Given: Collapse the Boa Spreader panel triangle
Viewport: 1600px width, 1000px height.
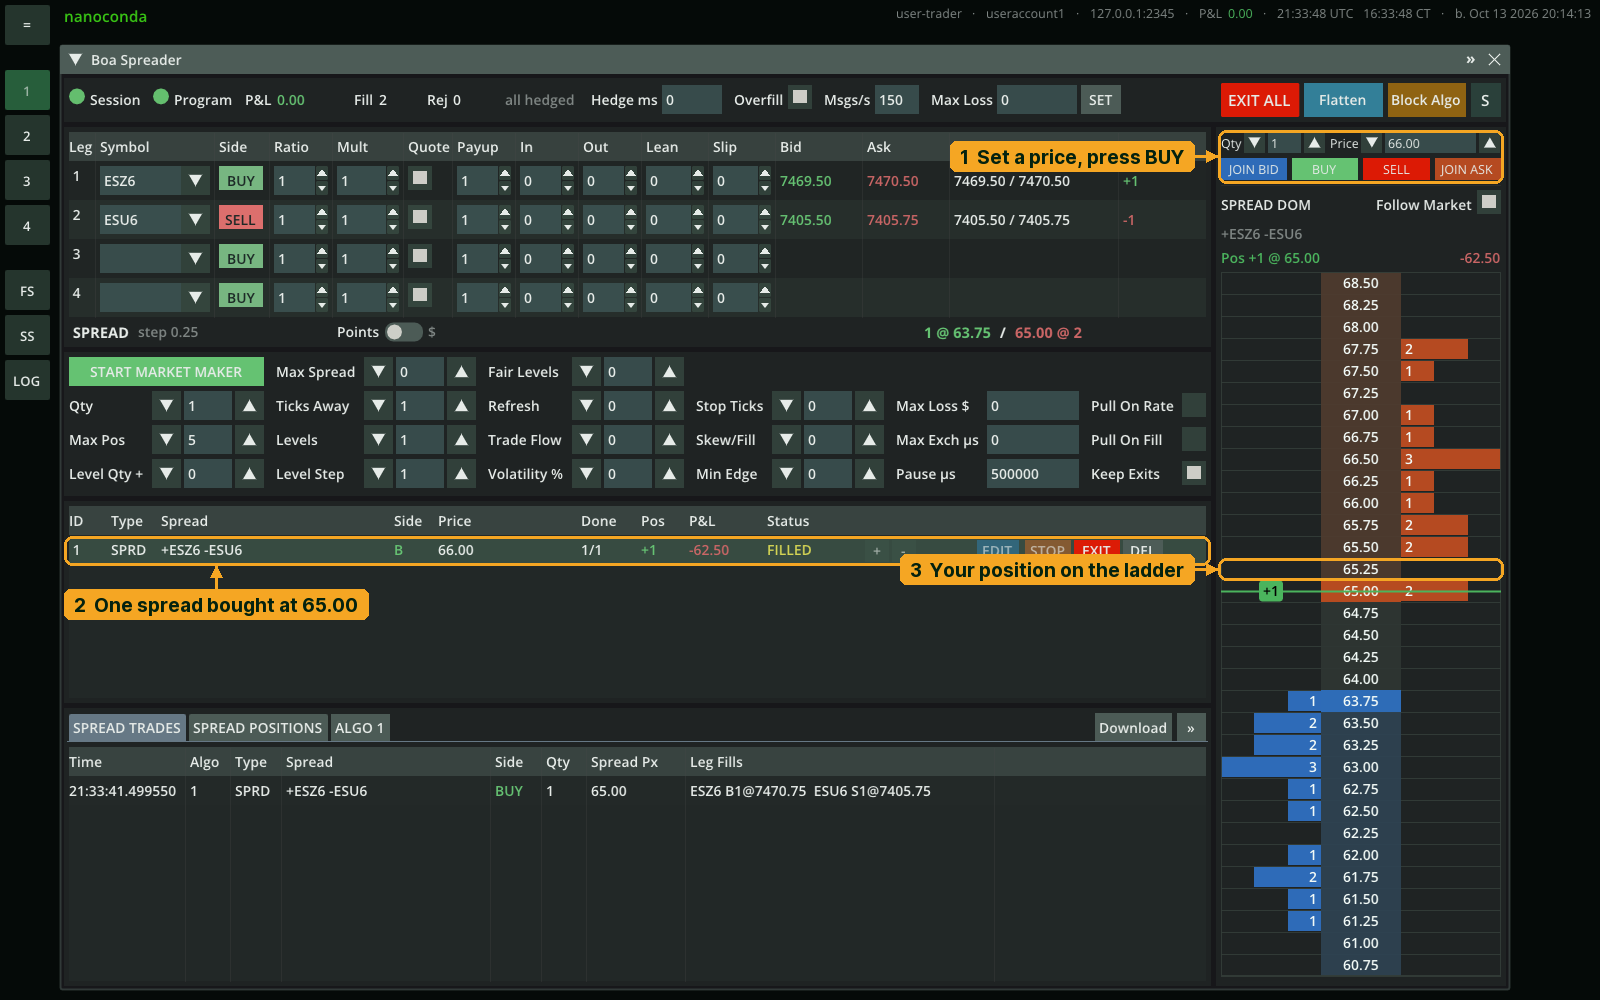Looking at the screenshot, I should tap(75, 60).
